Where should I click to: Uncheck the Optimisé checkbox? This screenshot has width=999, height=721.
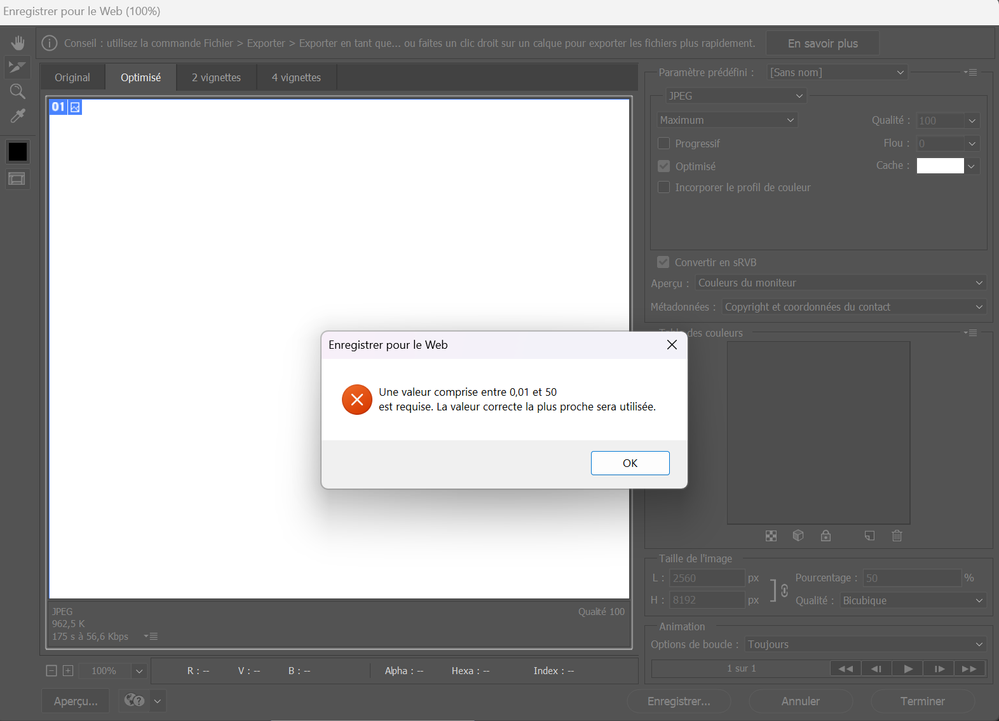[664, 166]
